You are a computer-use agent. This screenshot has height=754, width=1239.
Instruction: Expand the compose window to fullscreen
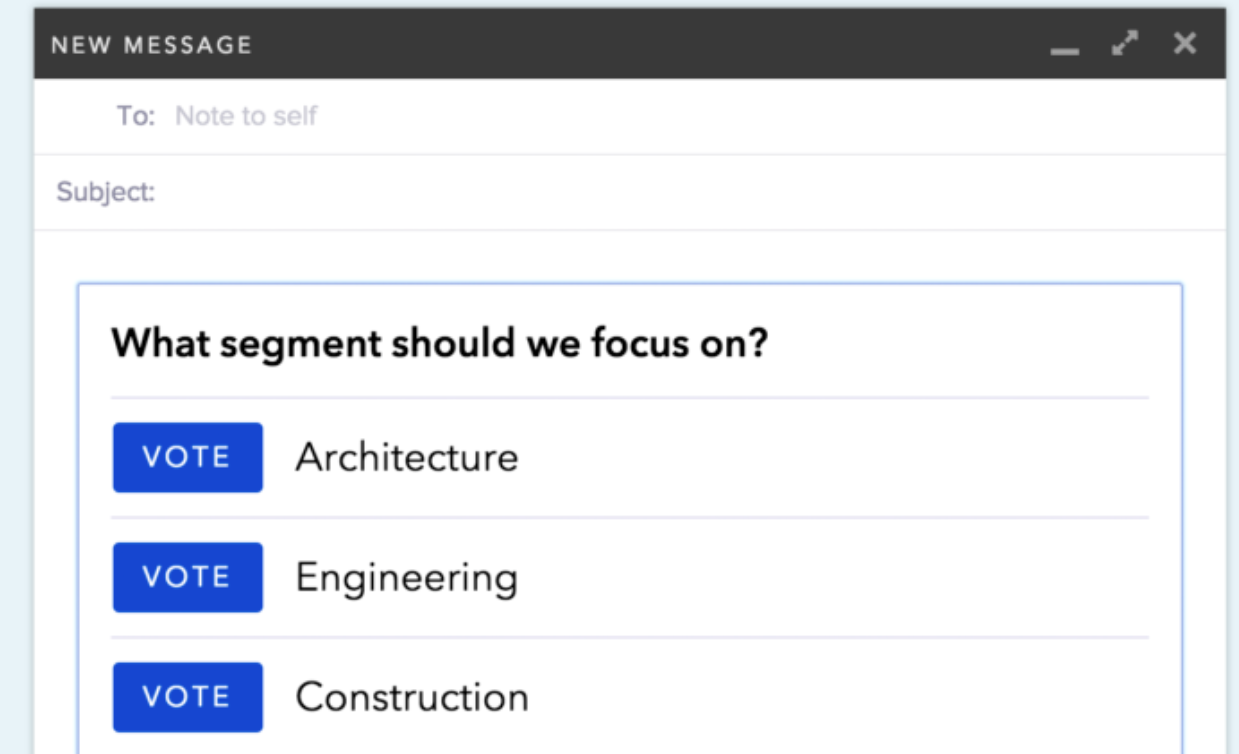pos(1125,44)
